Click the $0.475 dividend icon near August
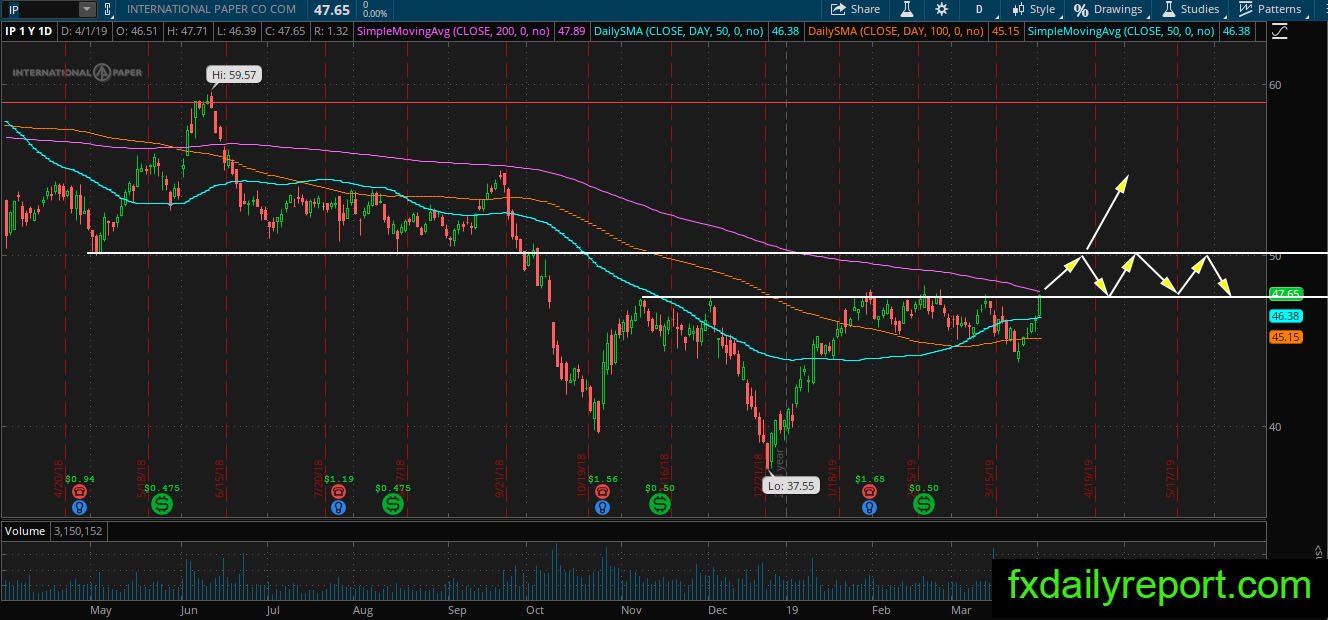The width and height of the screenshot is (1328, 620). [393, 505]
